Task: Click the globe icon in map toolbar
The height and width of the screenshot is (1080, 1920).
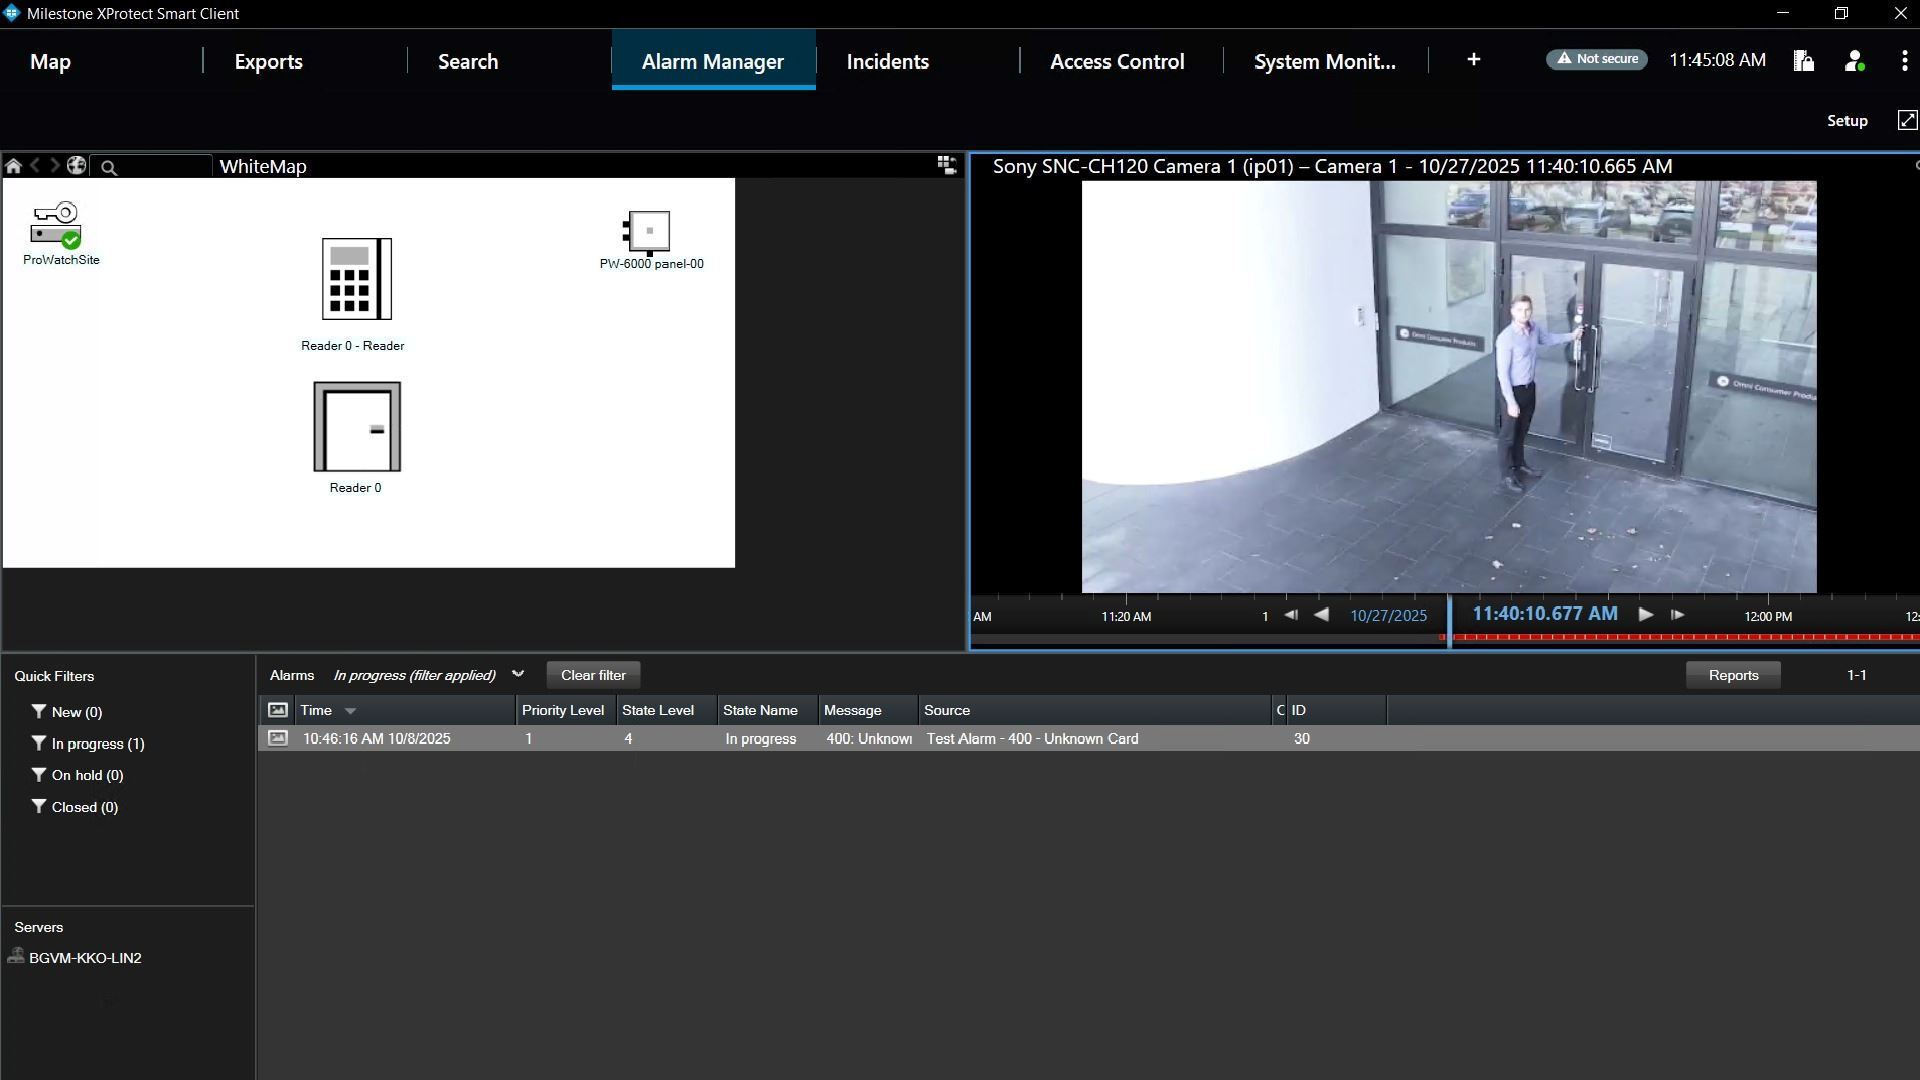Action: 76,166
